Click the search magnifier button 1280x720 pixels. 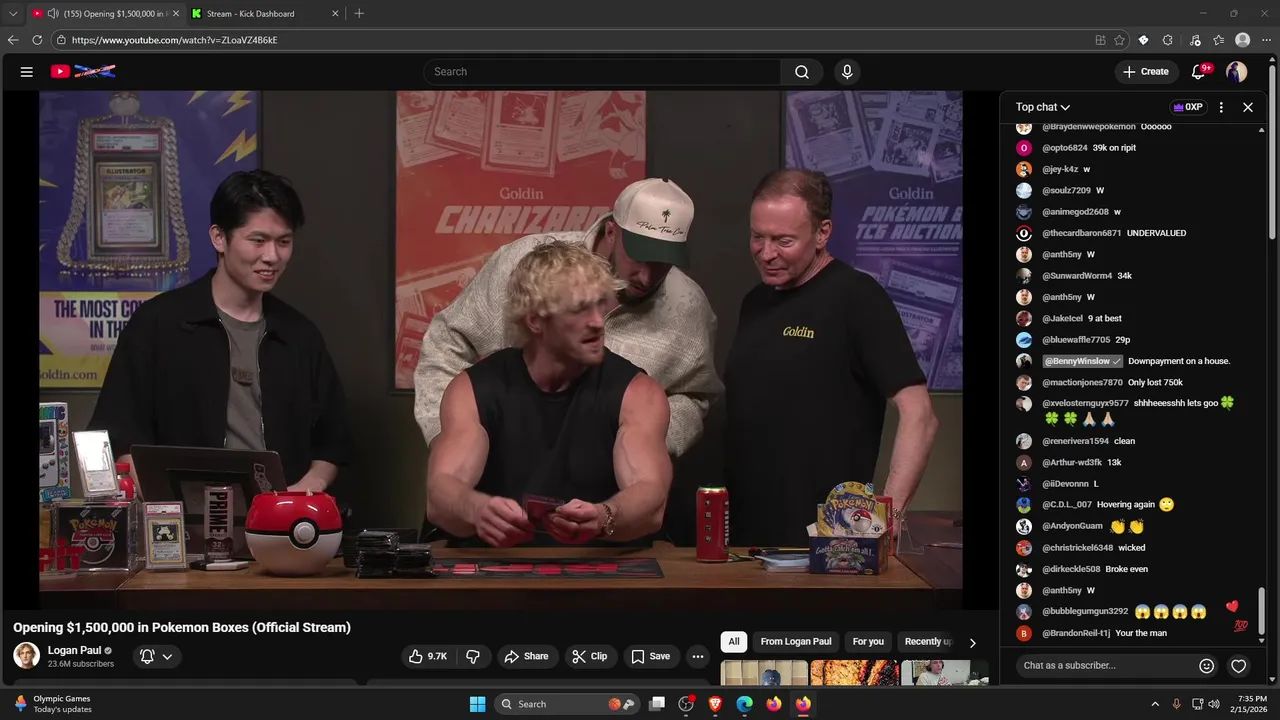(802, 72)
